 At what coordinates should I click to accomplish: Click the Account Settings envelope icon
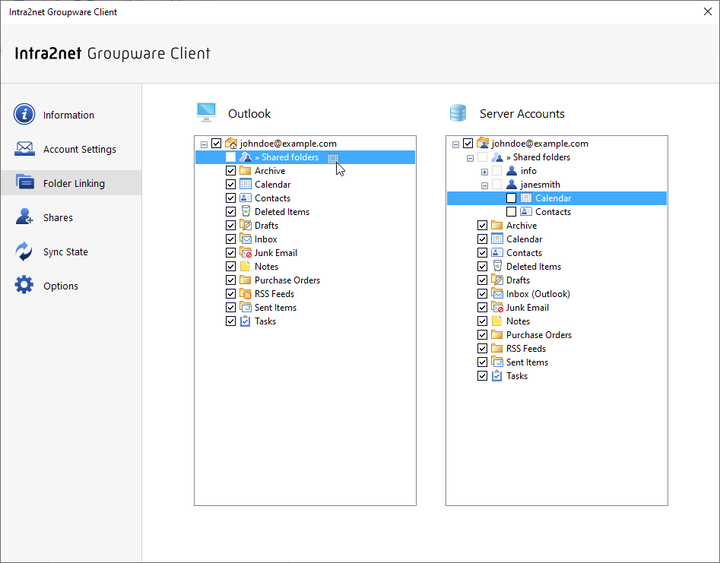24,149
